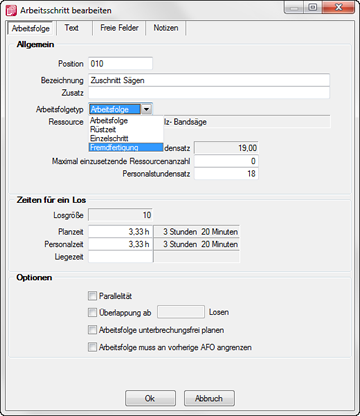The width and height of the screenshot is (360, 416).
Task: Click the Ressource field showing Bandsäge
Action: (x=247, y=122)
